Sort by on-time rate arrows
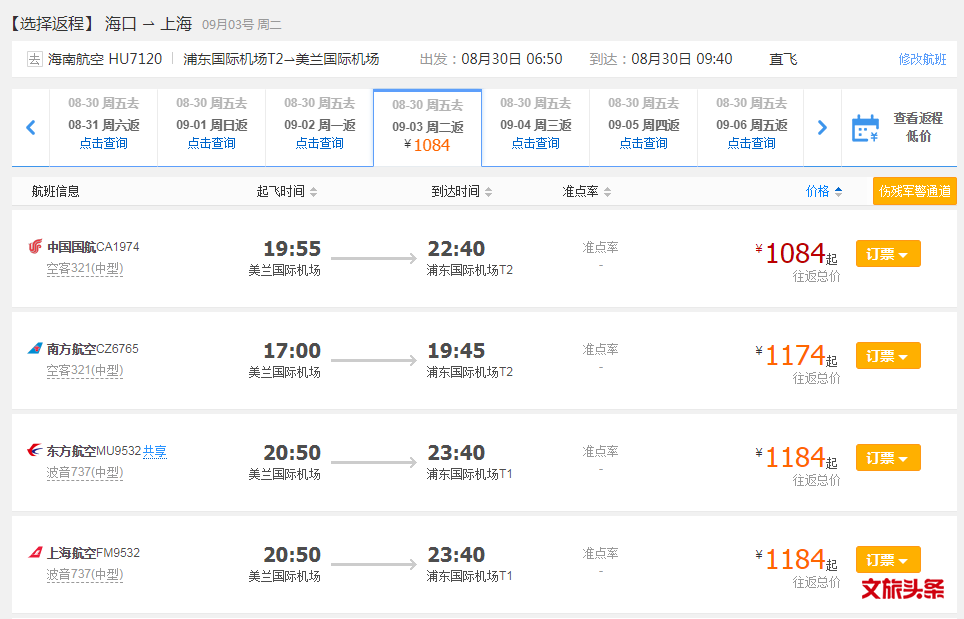This screenshot has width=964, height=619. (607, 192)
